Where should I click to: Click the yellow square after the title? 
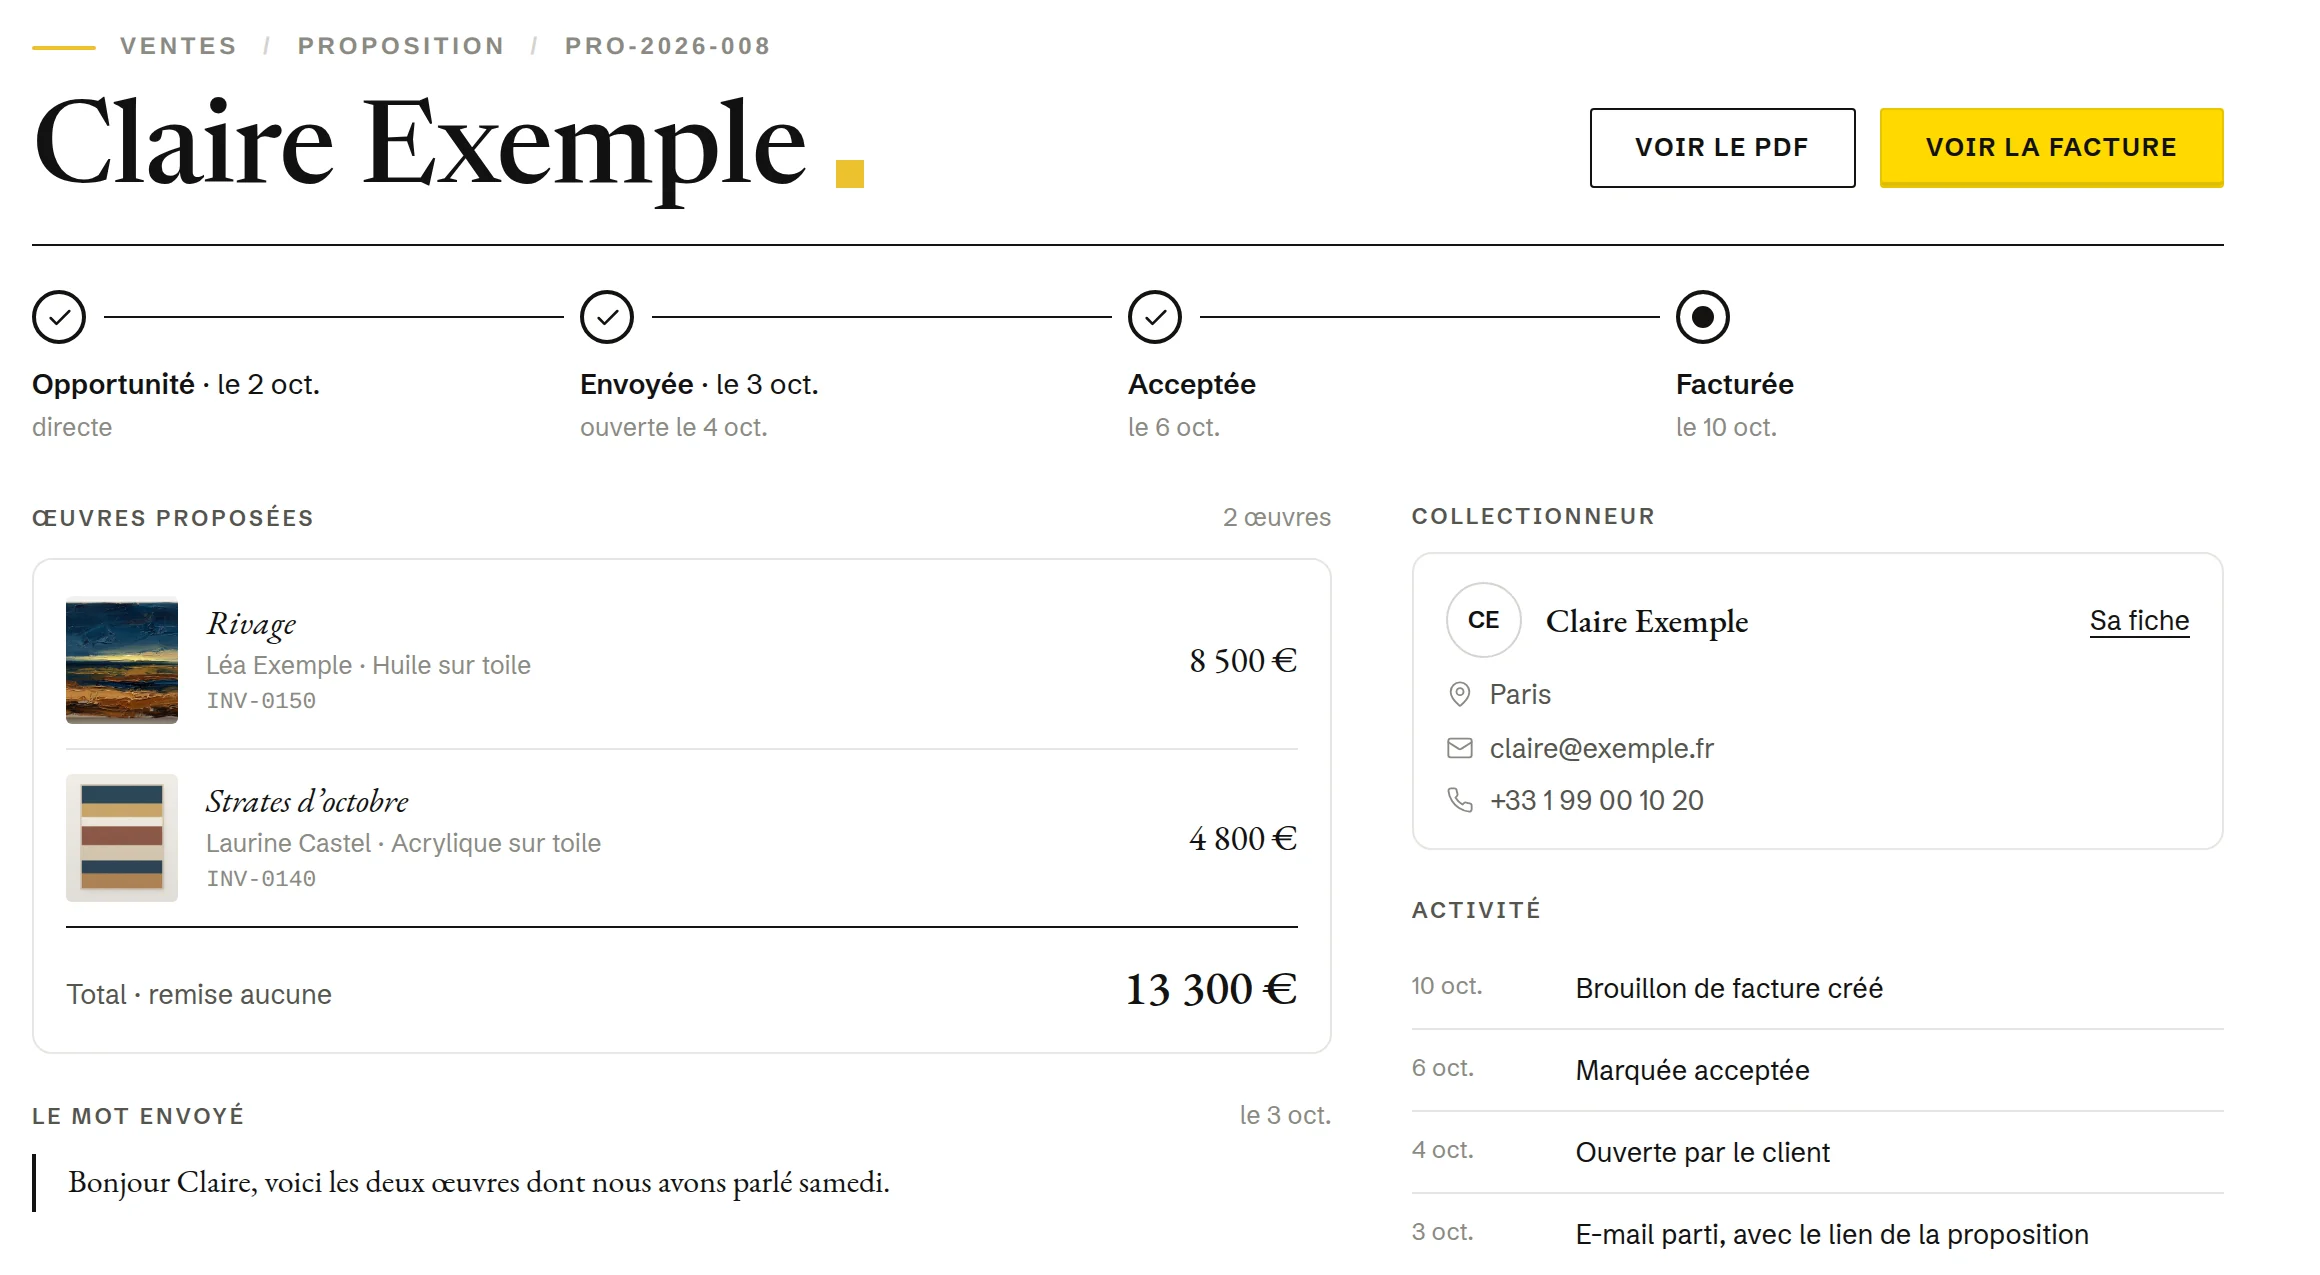pos(849,174)
